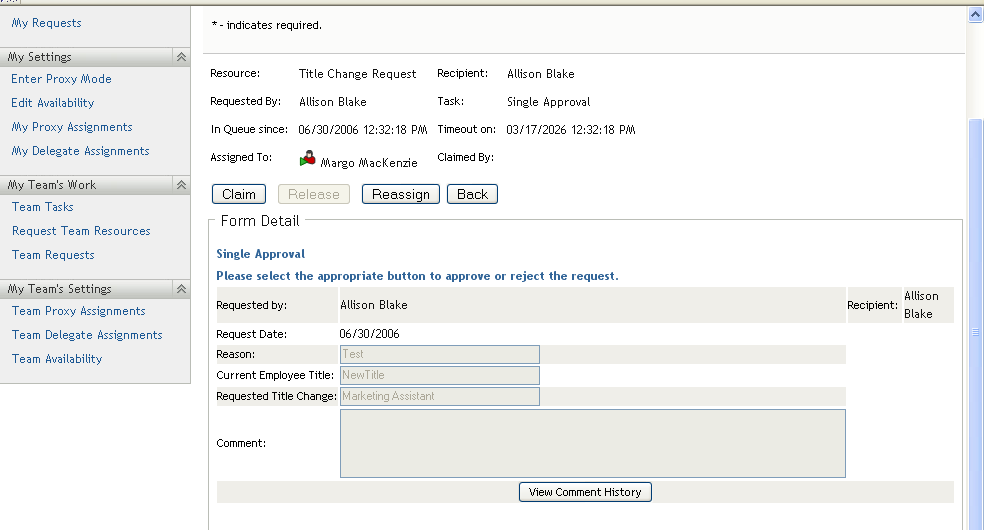Open Request Team Resources
This screenshot has width=984, height=530.
pyautogui.click(x=81, y=231)
